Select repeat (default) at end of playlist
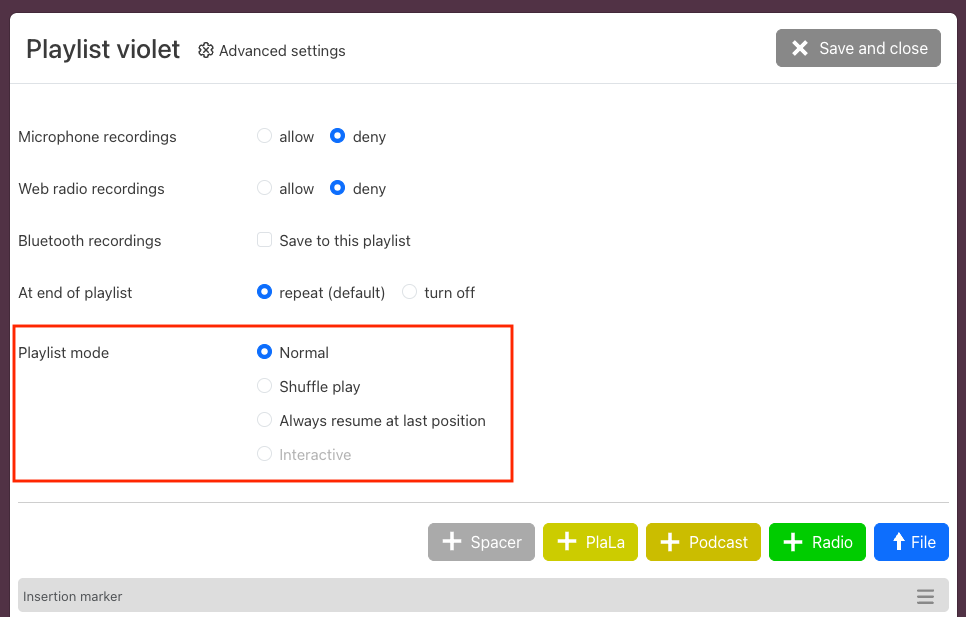The width and height of the screenshot is (966, 617). [x=265, y=292]
